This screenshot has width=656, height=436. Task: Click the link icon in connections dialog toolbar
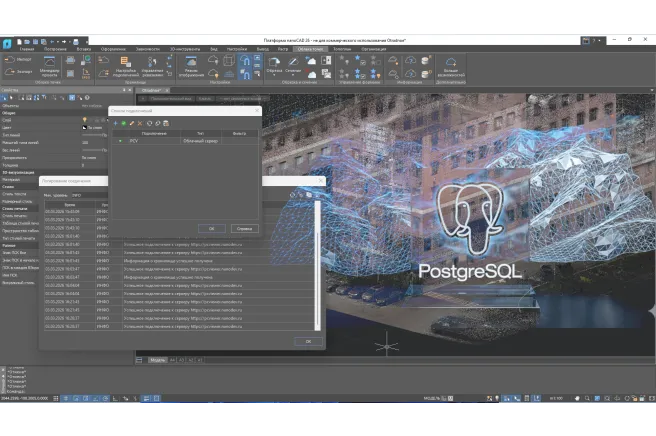(158, 123)
